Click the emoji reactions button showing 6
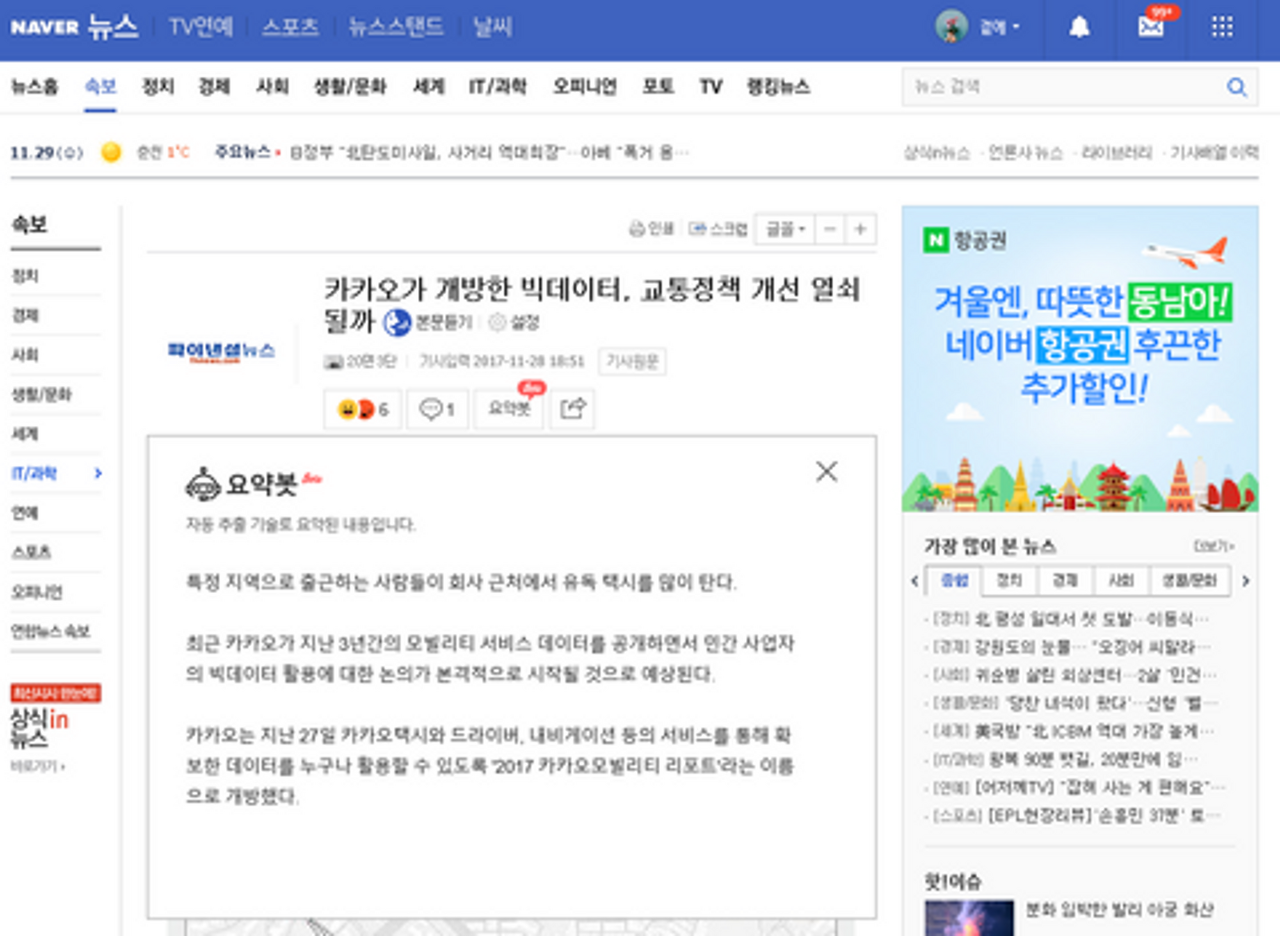Screen dimensions: 1280x936 (362, 409)
